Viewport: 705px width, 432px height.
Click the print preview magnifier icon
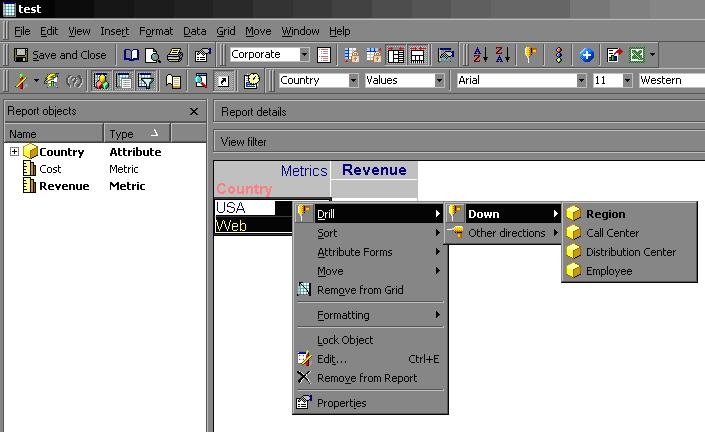pos(153,55)
